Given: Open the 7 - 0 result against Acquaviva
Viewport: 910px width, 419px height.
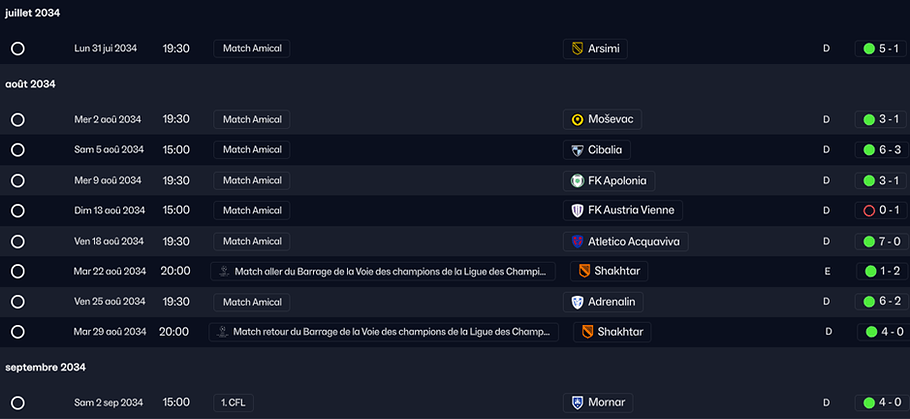Looking at the screenshot, I should click(x=881, y=241).
